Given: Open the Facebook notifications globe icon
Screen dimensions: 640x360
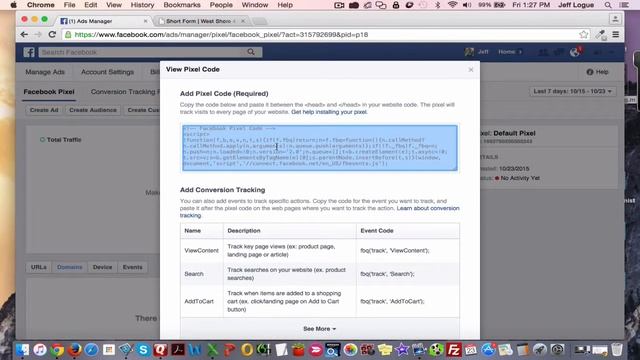Looking at the screenshot, I should click(x=575, y=52).
